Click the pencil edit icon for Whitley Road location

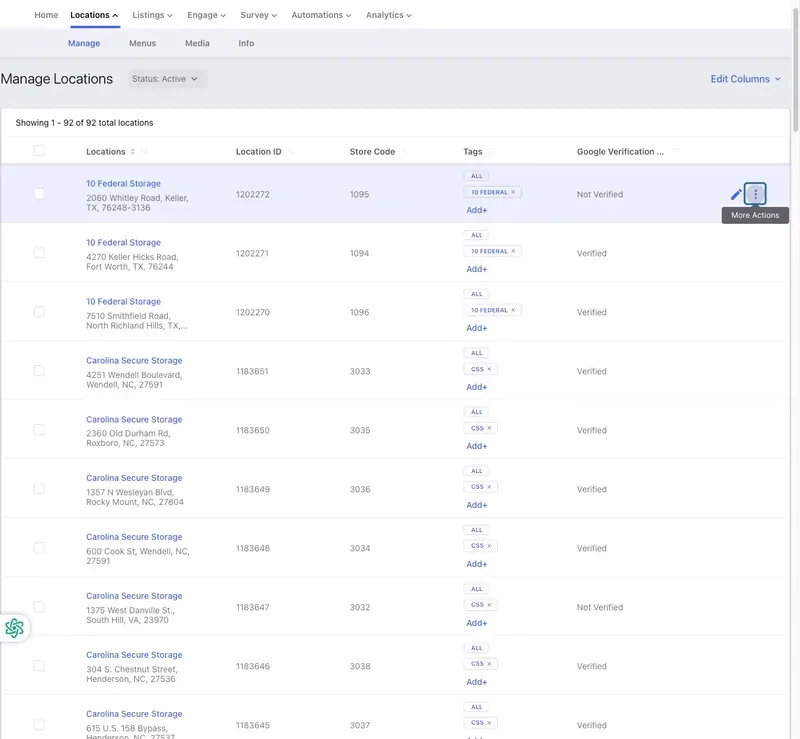(x=736, y=194)
